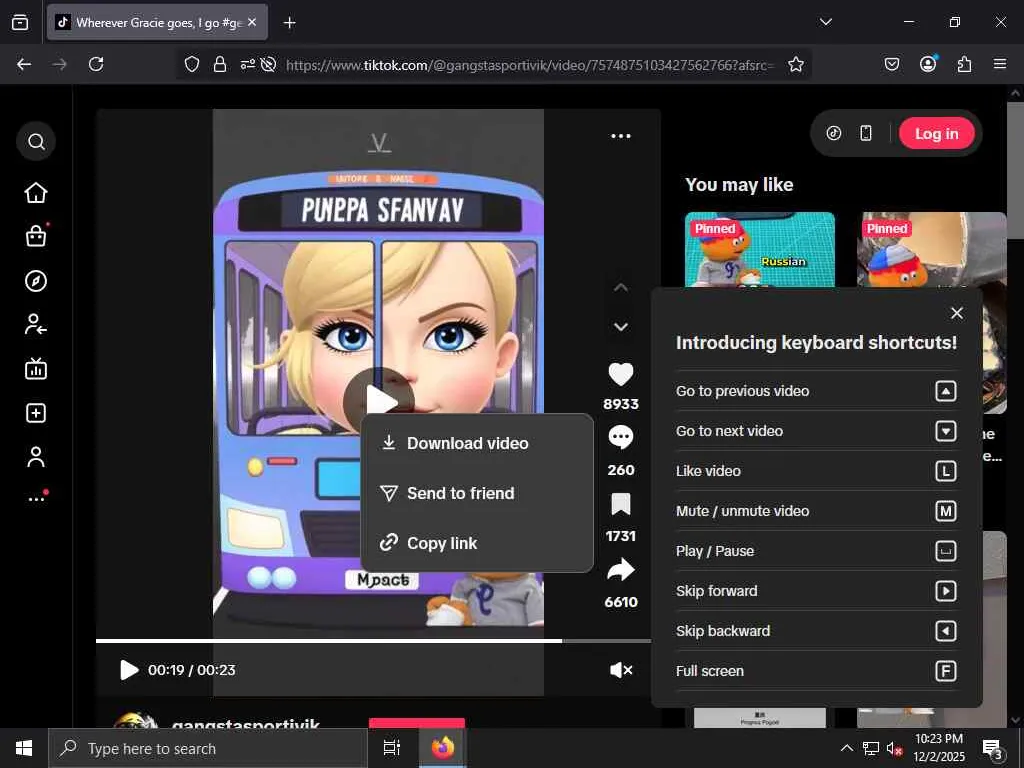Screen dimensions: 1024x768
Task: Click the Play / Pause spacebar key icon
Action: click(946, 551)
